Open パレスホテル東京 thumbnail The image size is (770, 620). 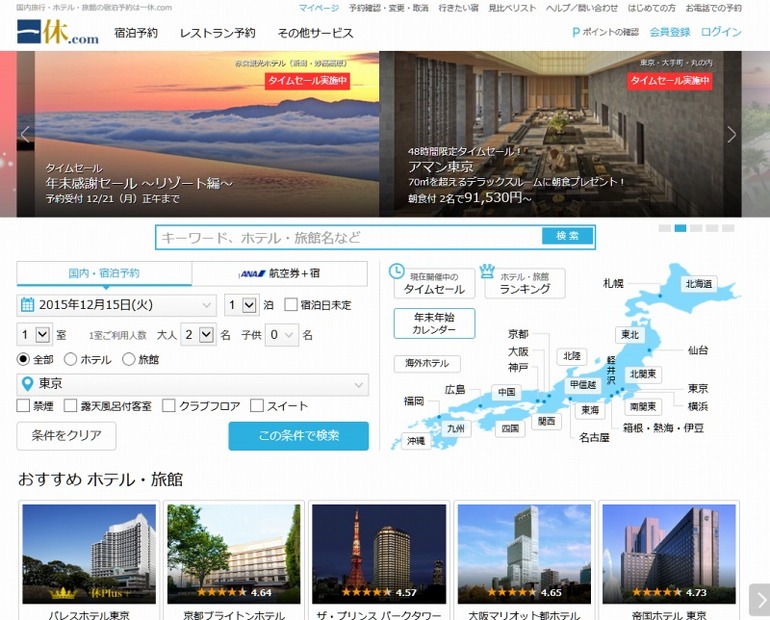click(x=89, y=554)
